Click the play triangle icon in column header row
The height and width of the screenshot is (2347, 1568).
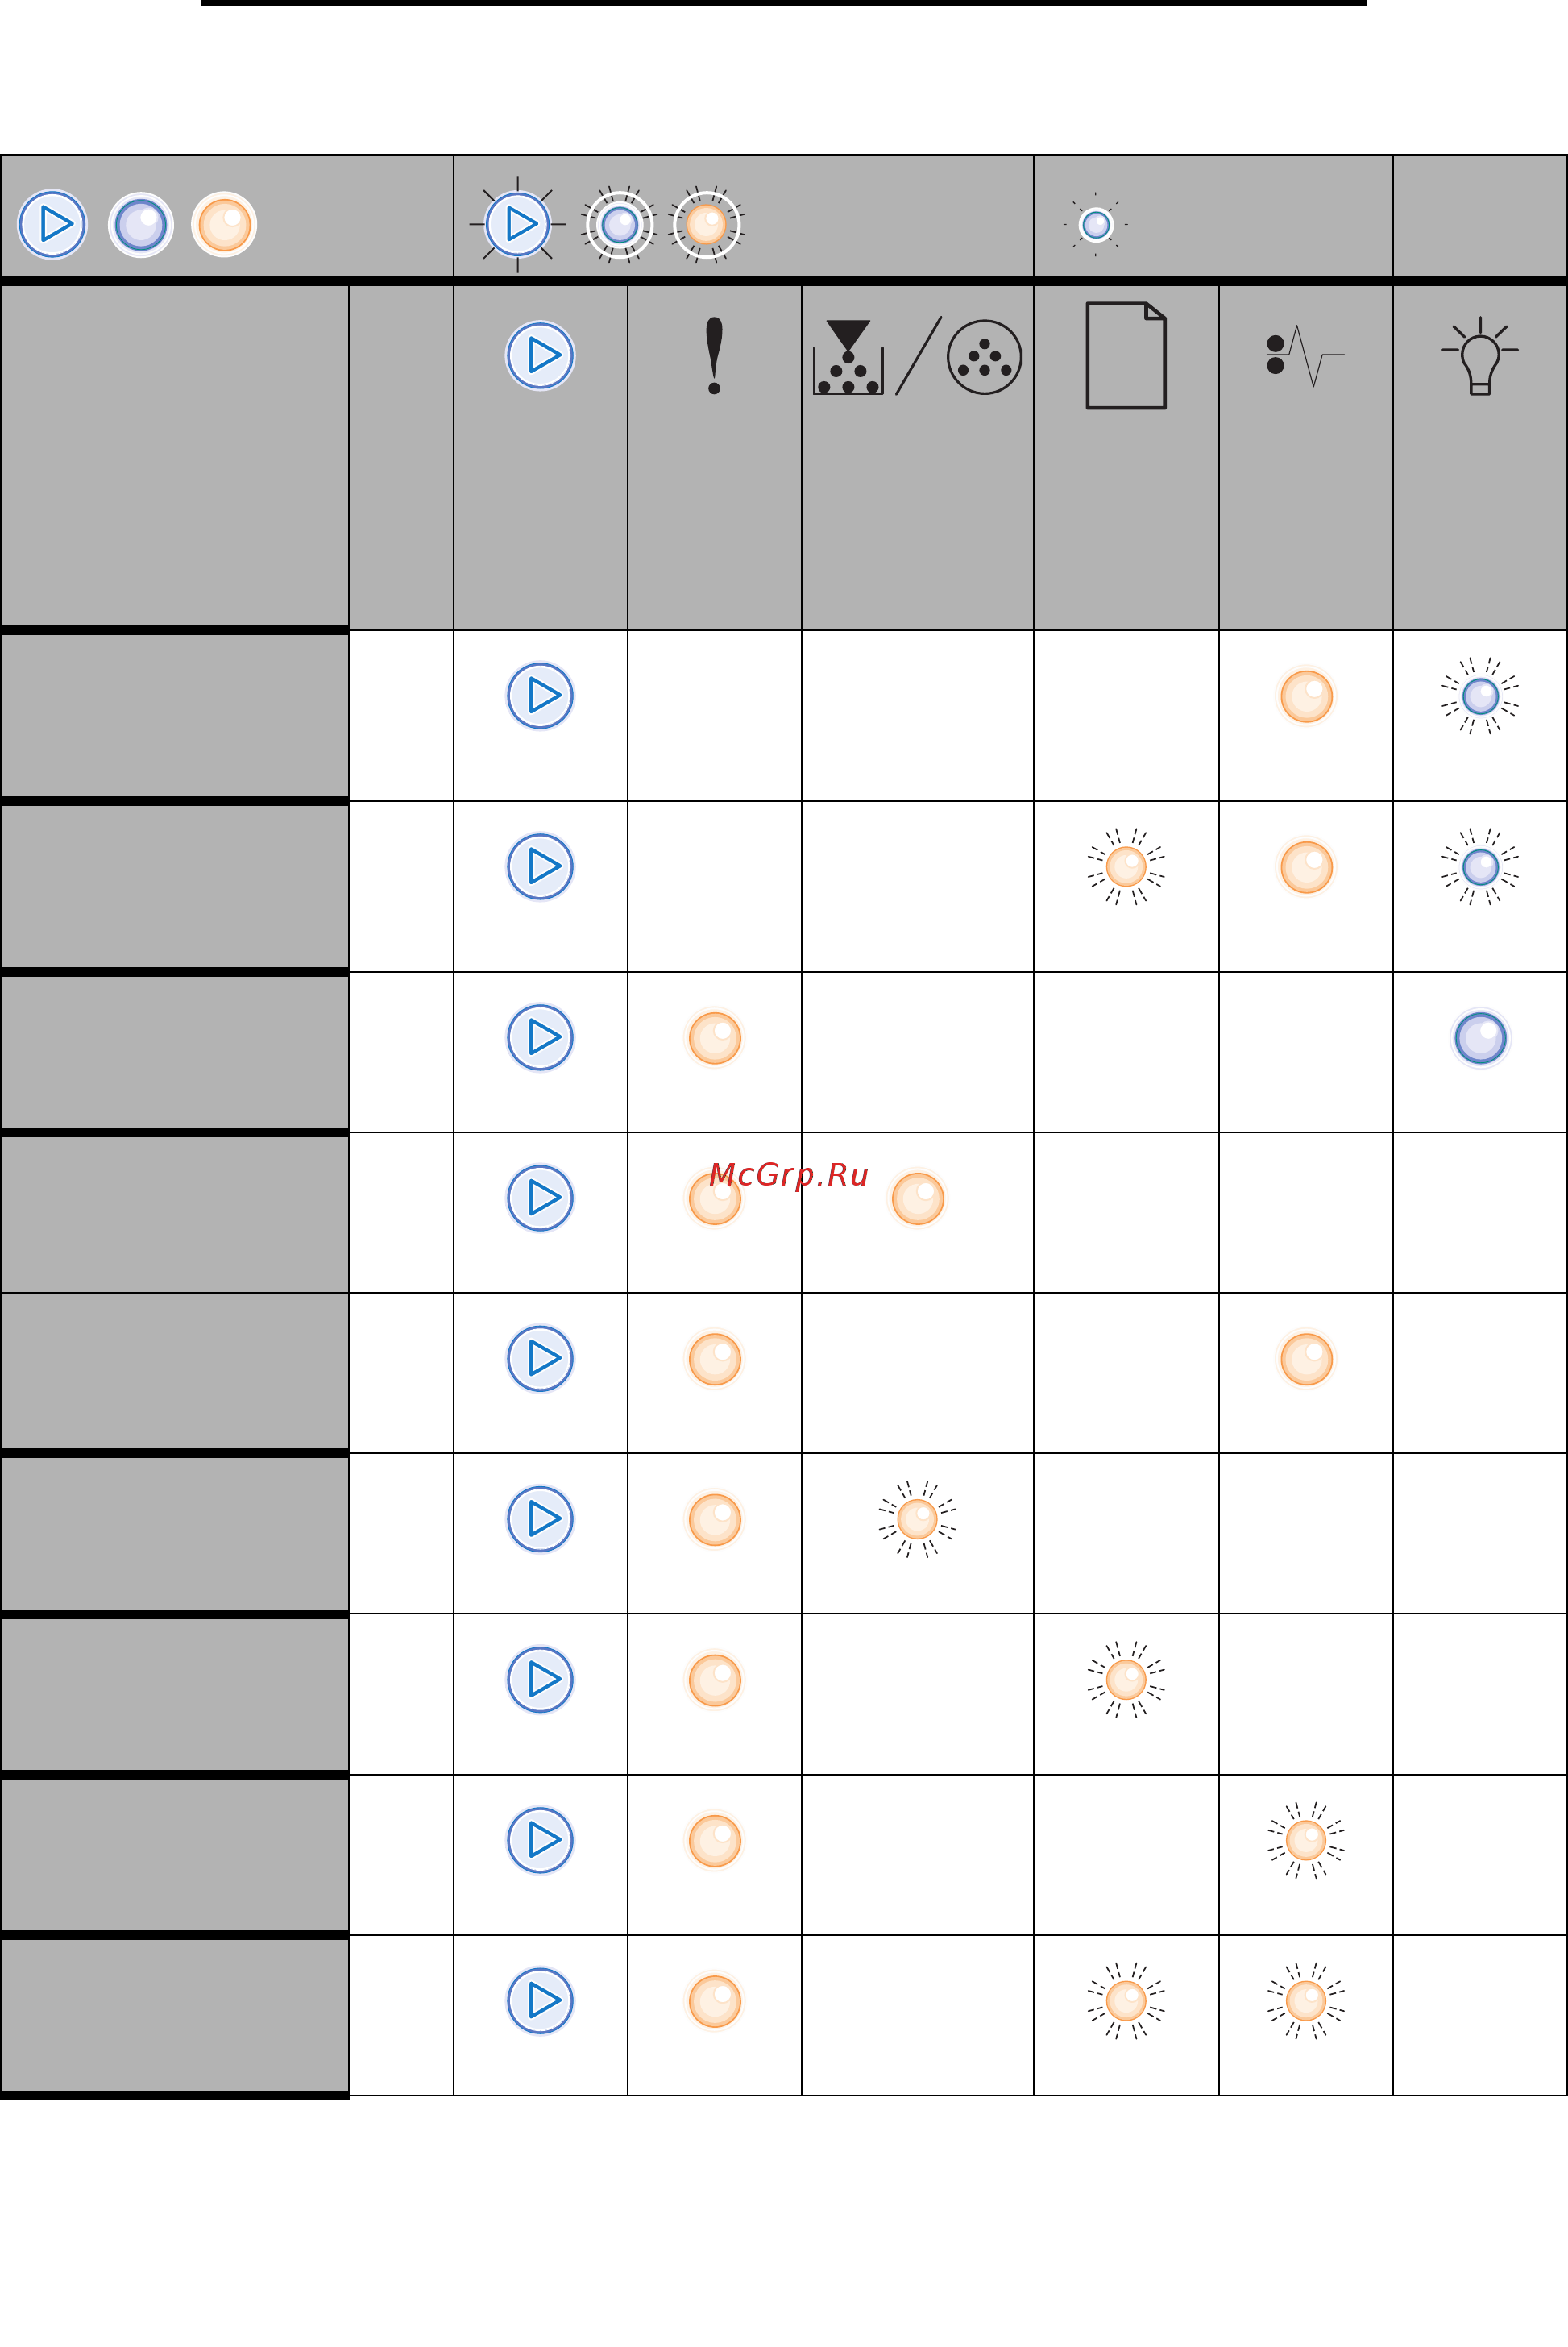pyautogui.click(x=540, y=355)
